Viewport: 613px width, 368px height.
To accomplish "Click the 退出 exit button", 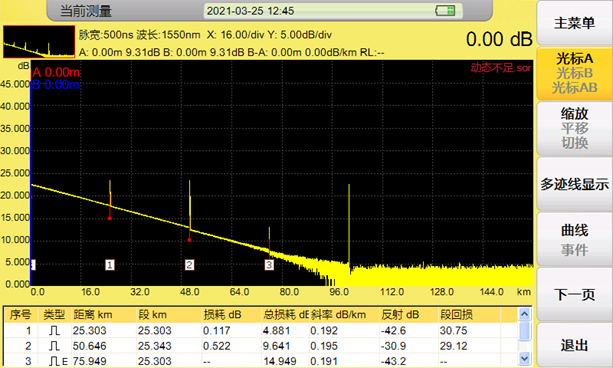I will pos(574,345).
